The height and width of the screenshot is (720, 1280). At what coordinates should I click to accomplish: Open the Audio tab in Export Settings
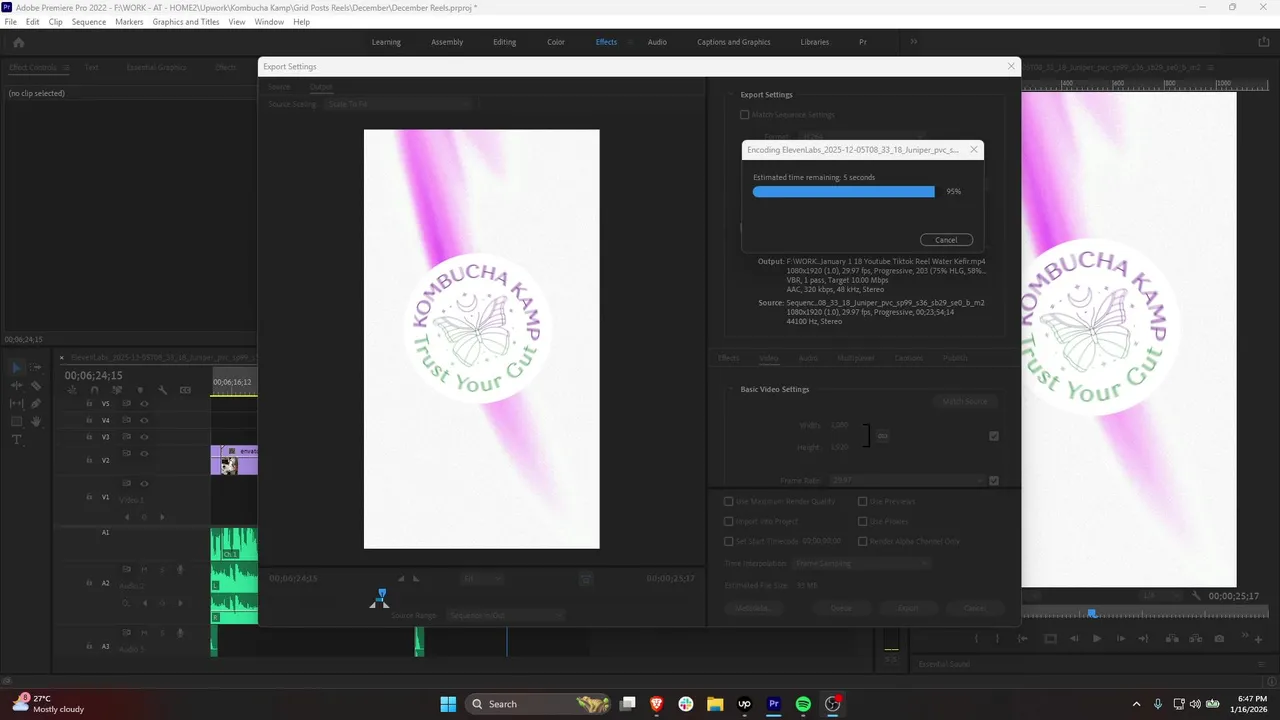(808, 357)
